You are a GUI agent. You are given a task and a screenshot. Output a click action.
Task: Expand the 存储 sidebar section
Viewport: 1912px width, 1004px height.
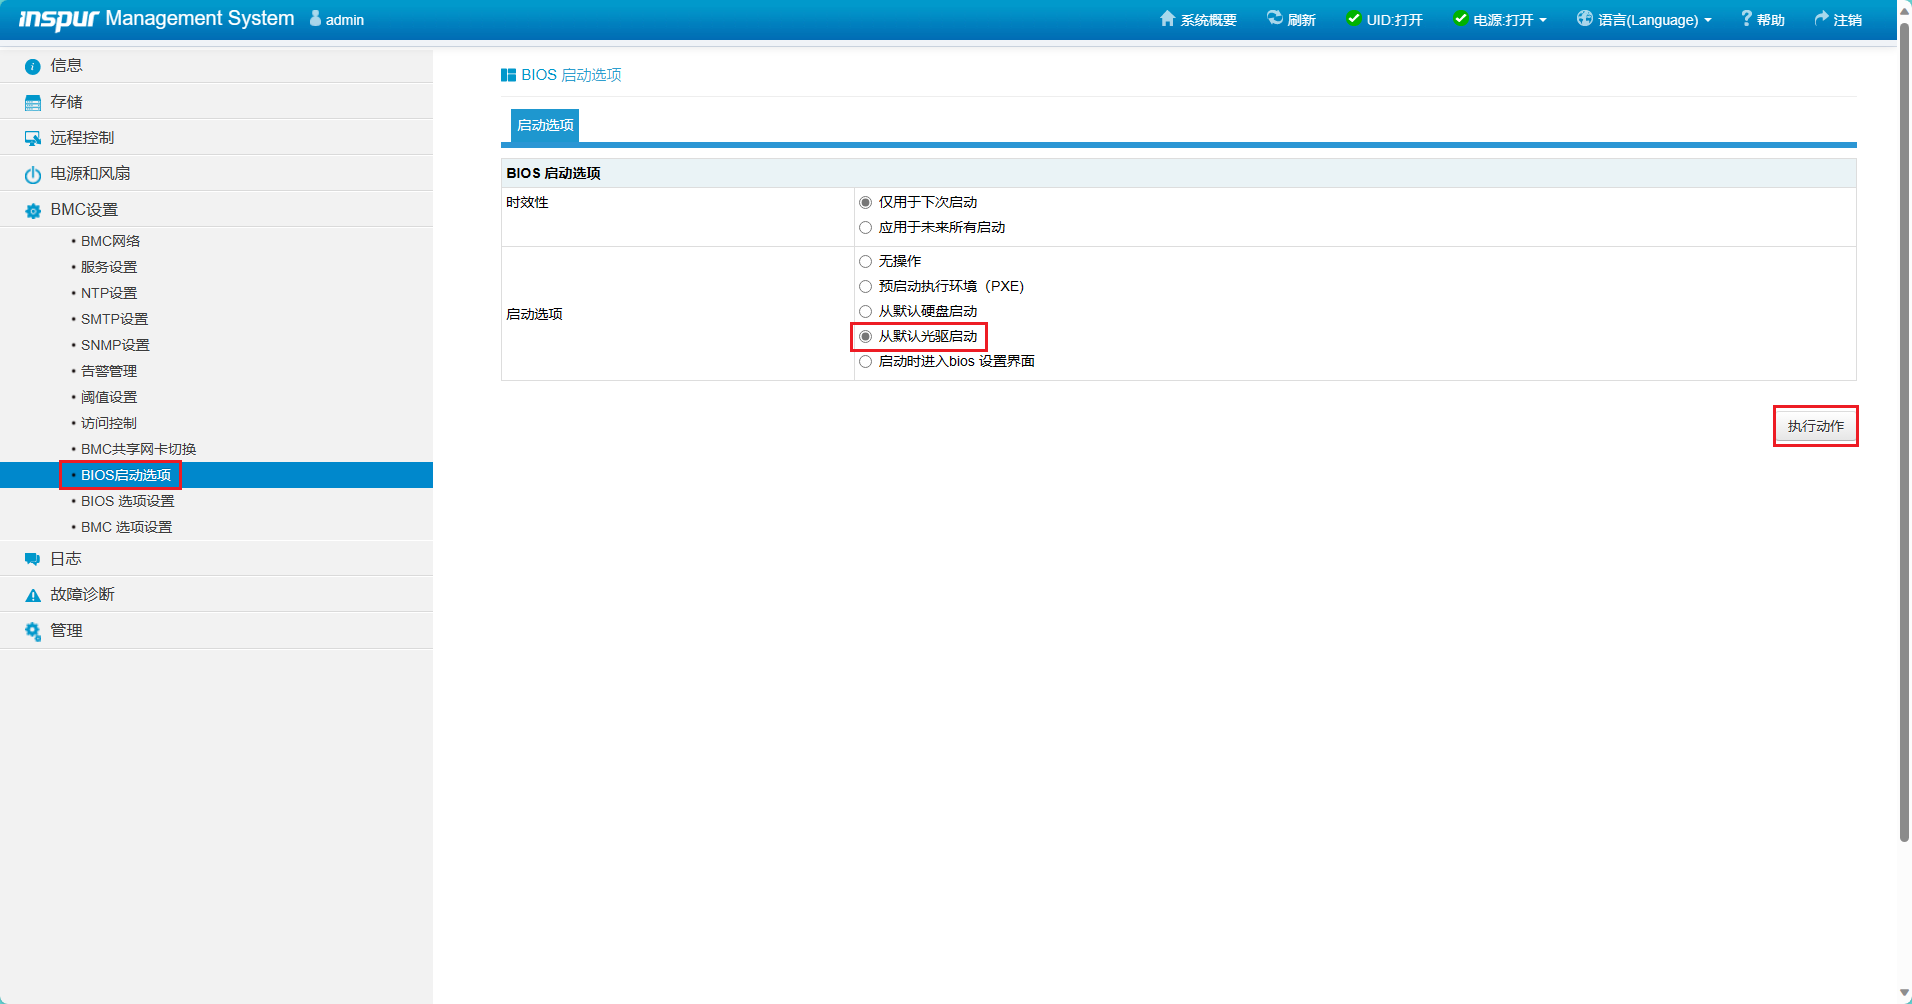coord(216,102)
